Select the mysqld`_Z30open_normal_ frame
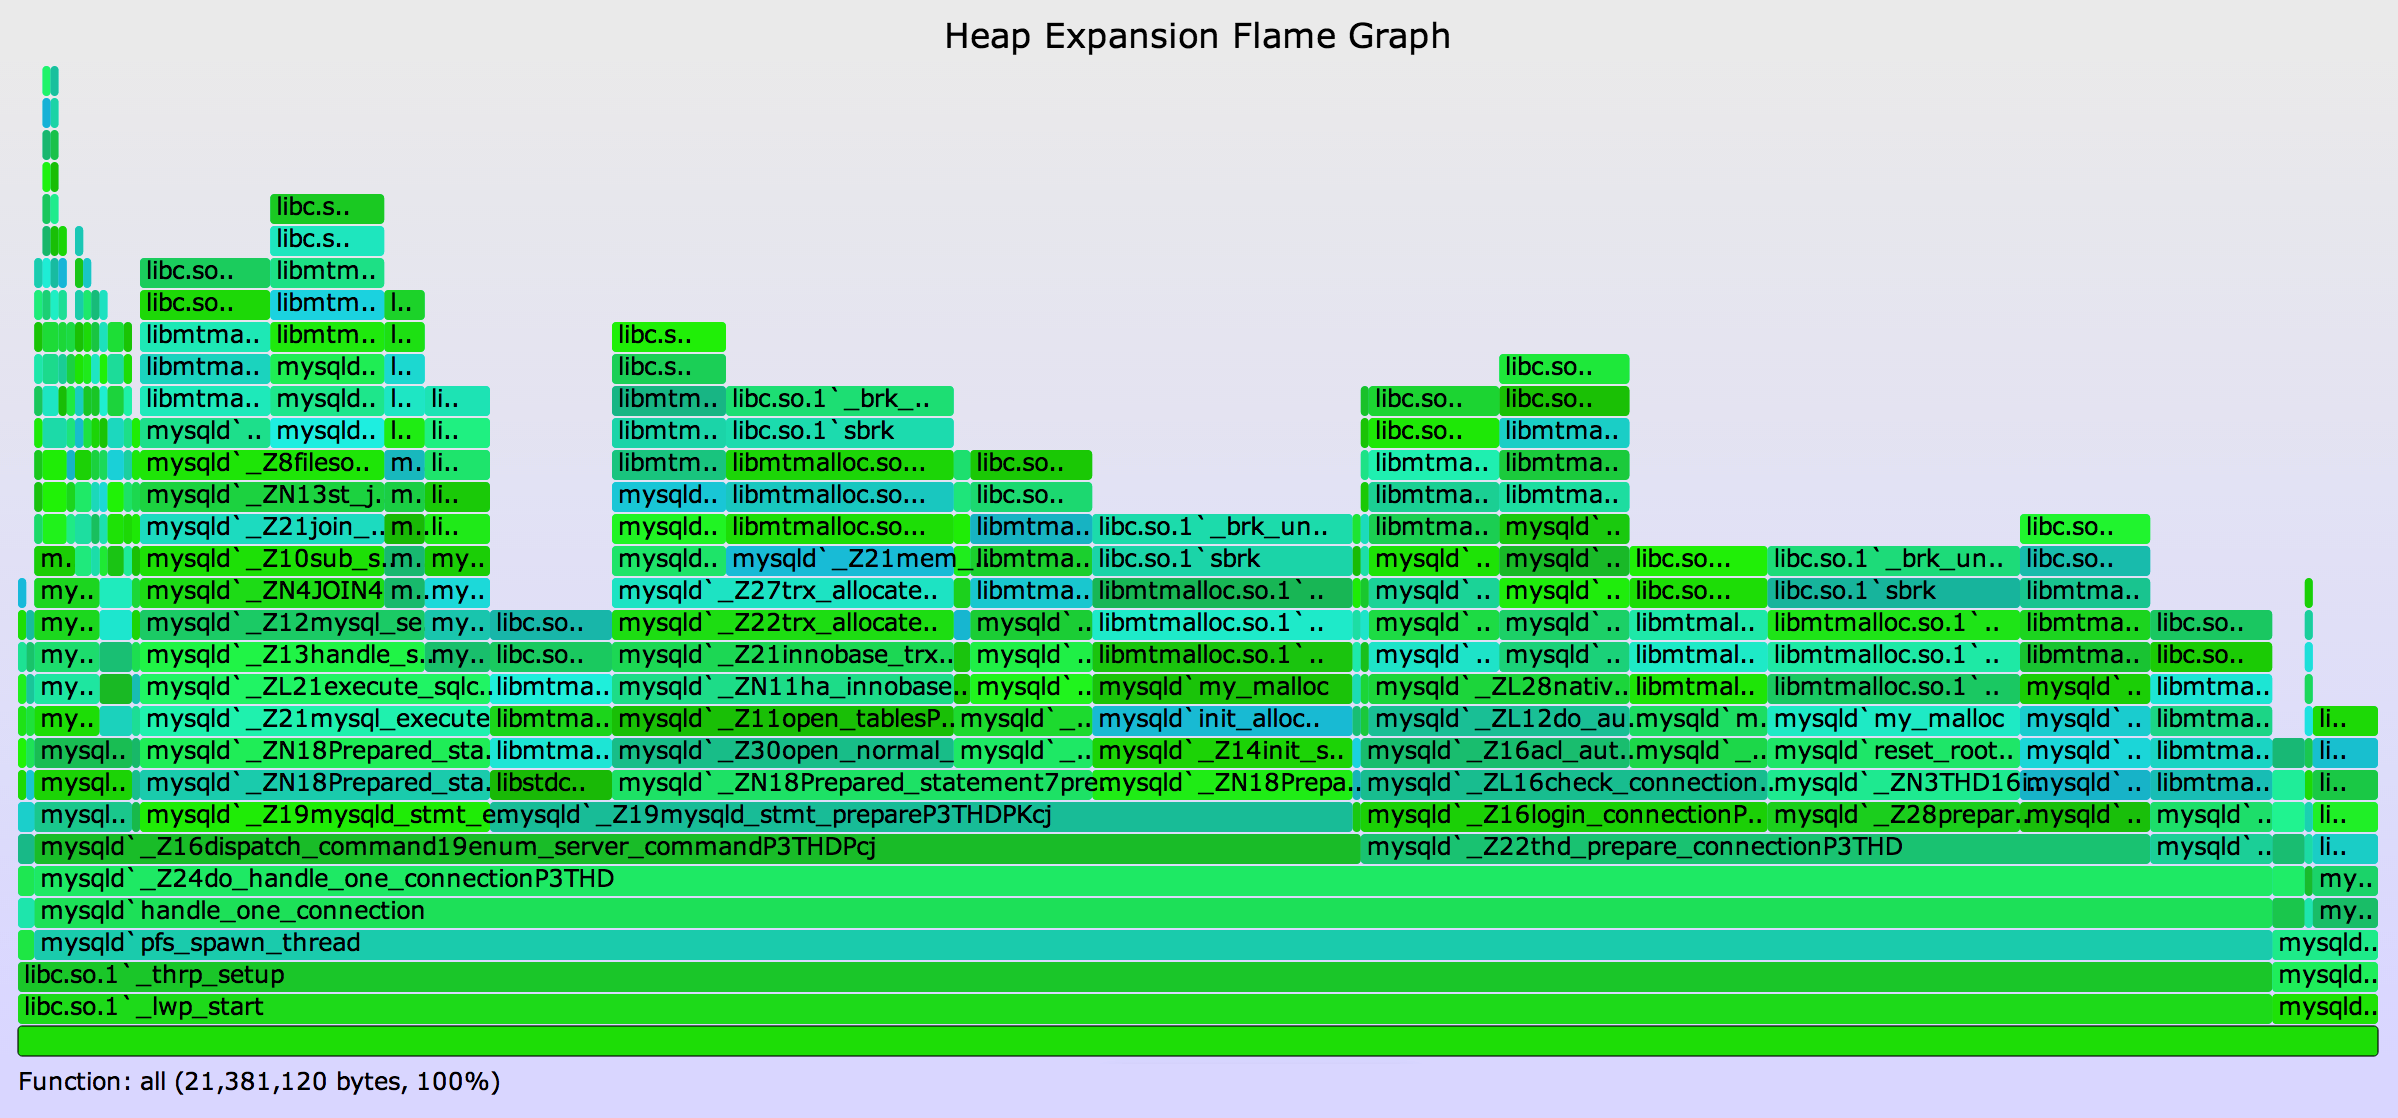The image size is (2398, 1118). (782, 751)
